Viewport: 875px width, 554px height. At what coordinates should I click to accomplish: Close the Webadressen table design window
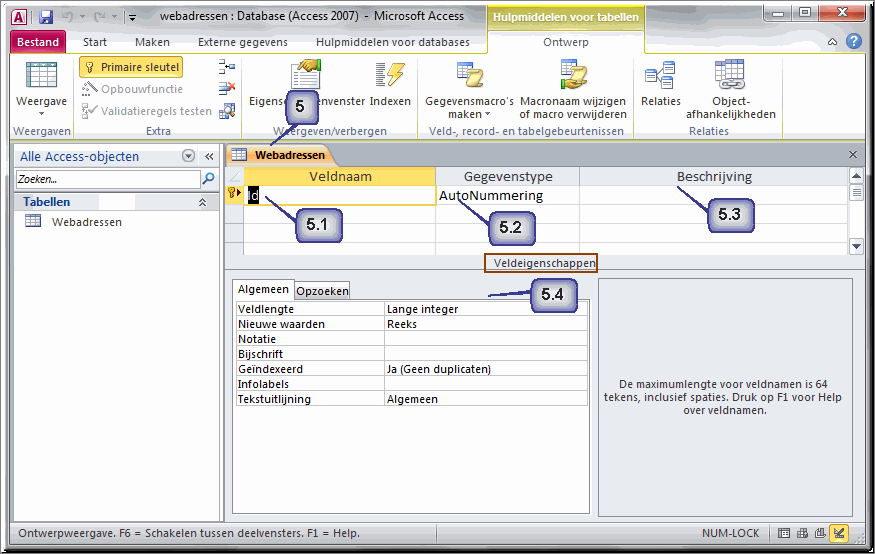(x=853, y=155)
